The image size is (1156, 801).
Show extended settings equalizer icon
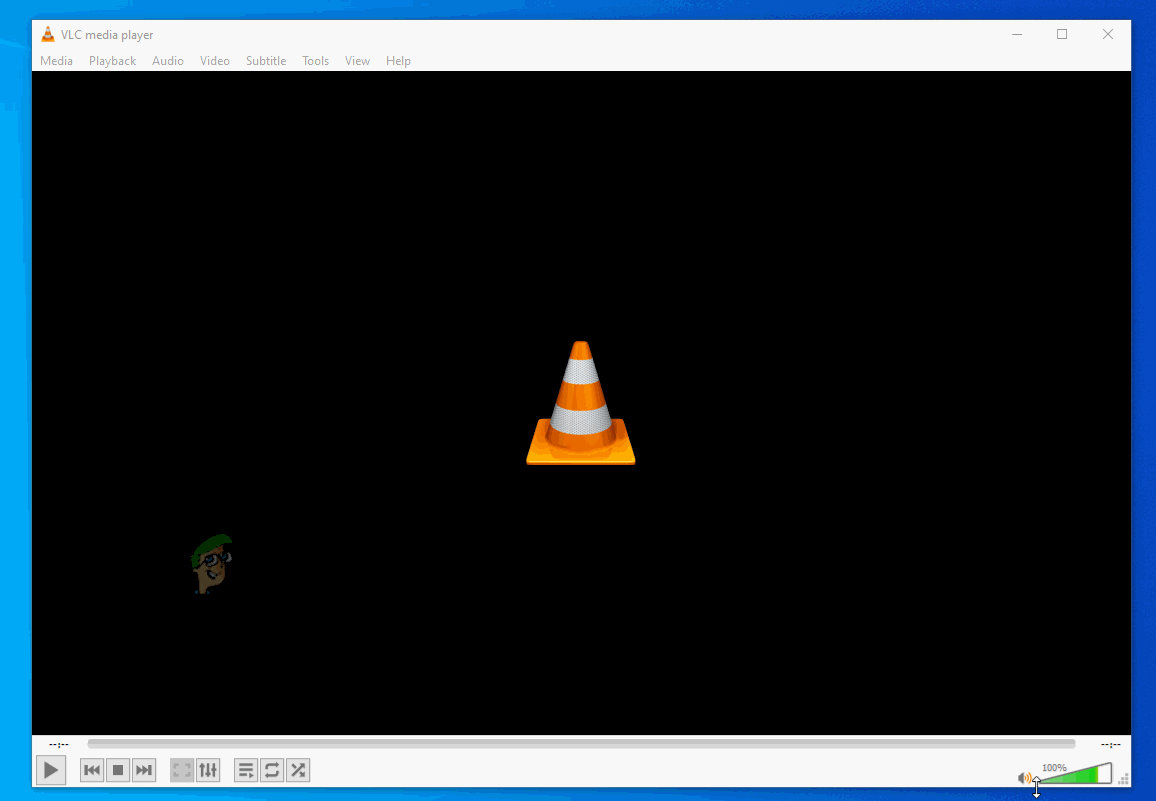[x=208, y=771]
